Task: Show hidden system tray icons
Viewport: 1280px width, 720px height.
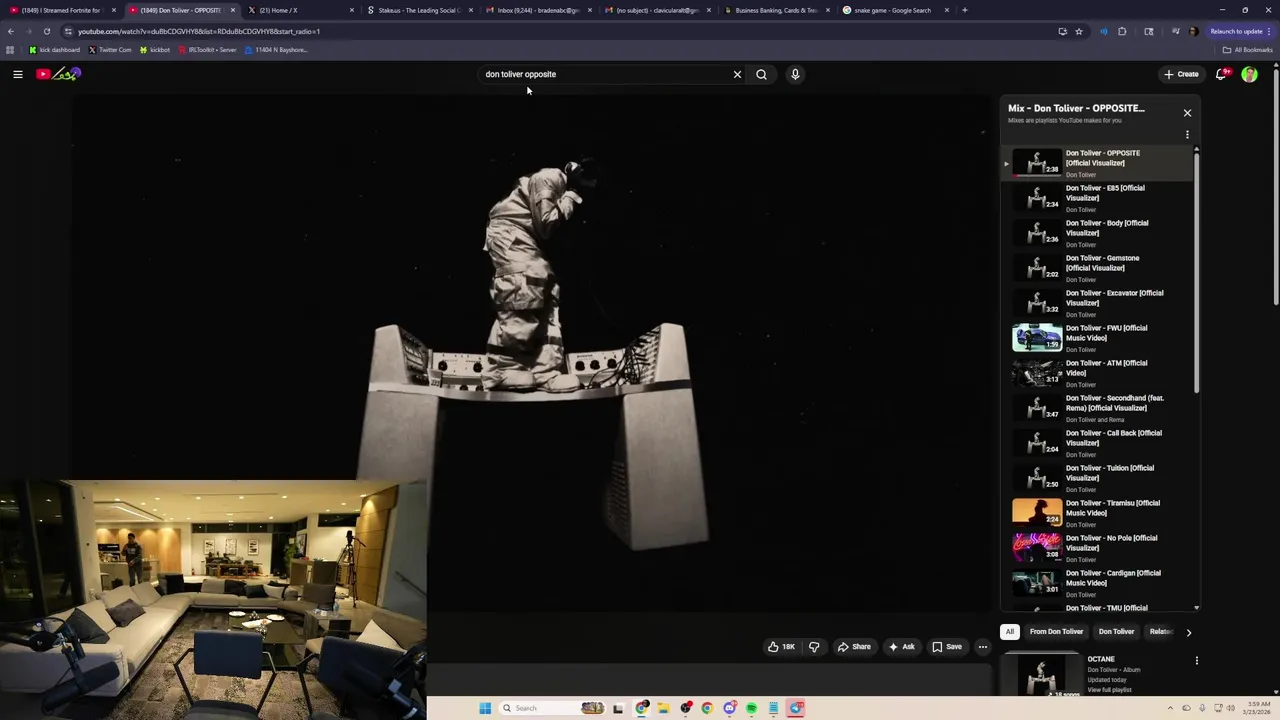Action: click(x=1172, y=708)
